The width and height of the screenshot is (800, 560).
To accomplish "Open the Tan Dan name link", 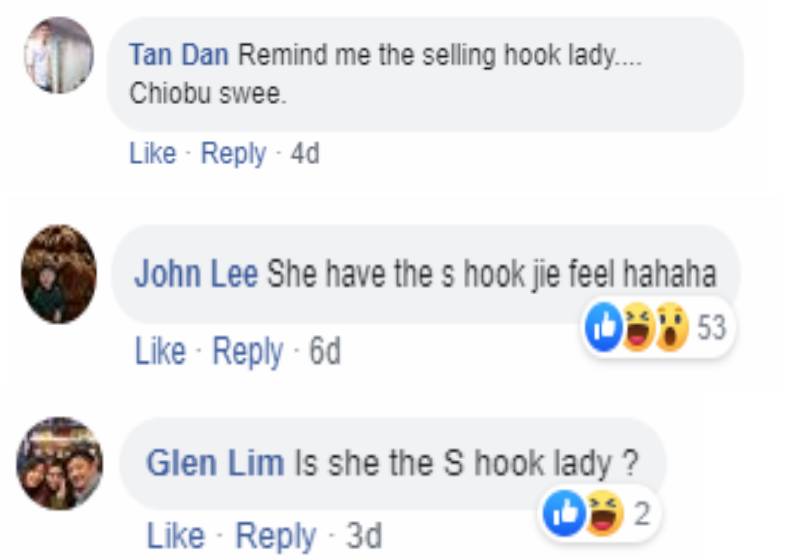I will click(x=179, y=55).
